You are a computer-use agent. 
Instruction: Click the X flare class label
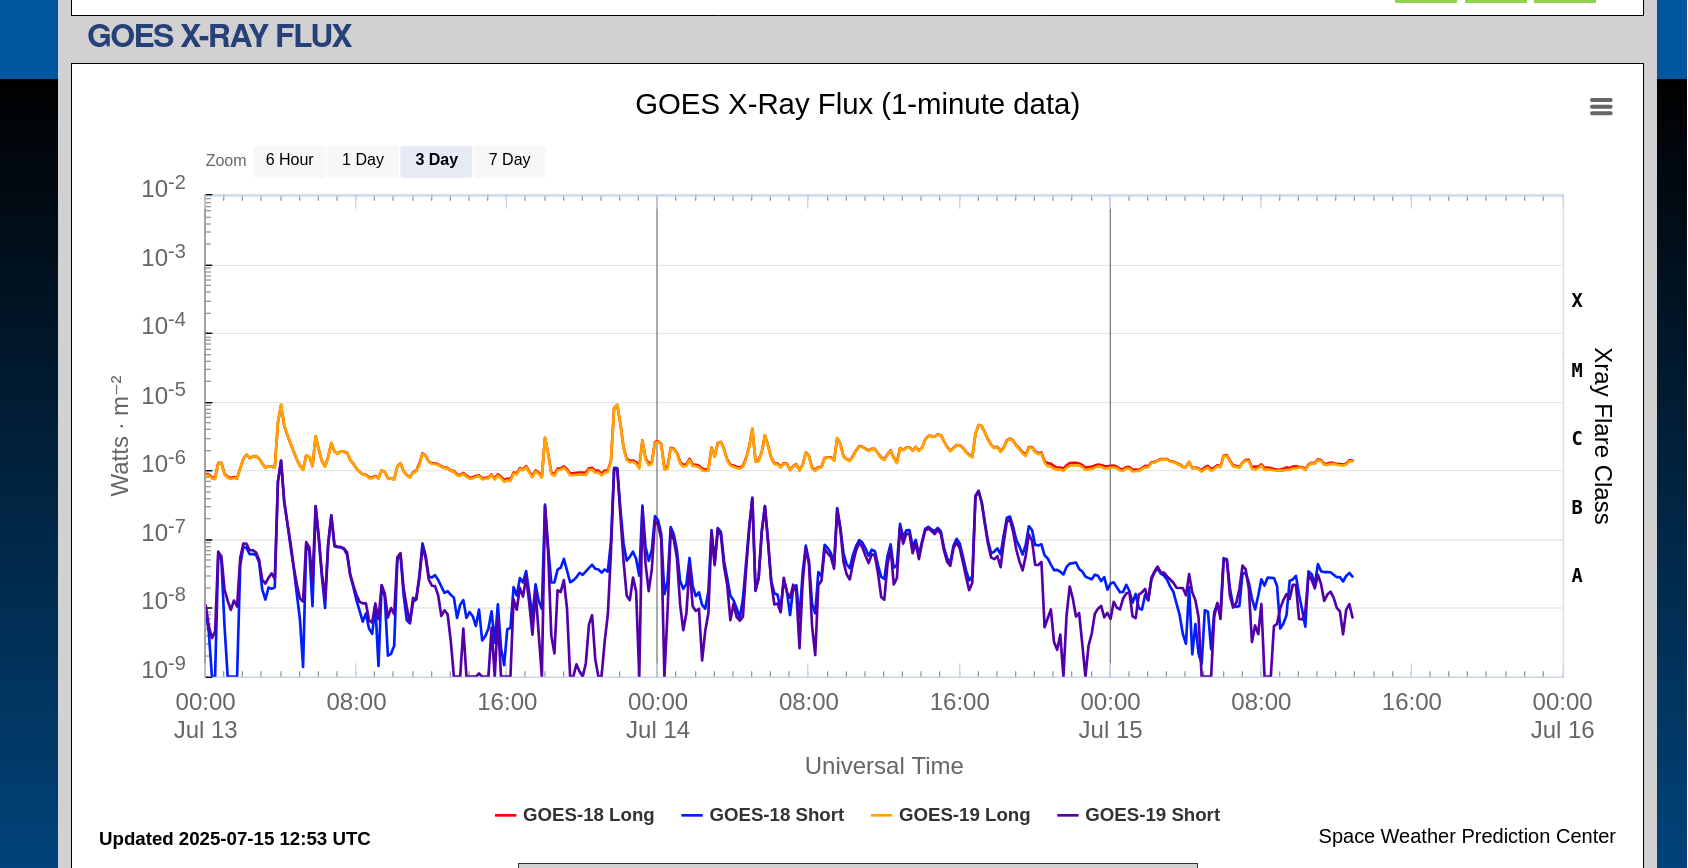[1577, 300]
